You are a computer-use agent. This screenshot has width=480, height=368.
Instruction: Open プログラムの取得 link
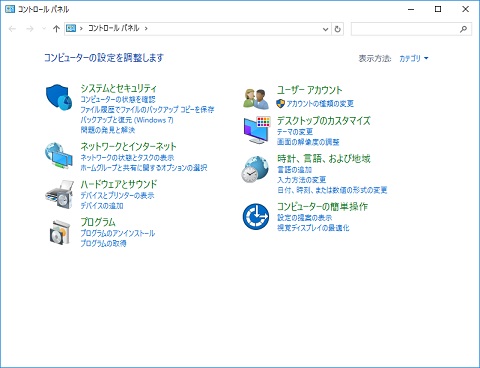pyautogui.click(x=103, y=244)
